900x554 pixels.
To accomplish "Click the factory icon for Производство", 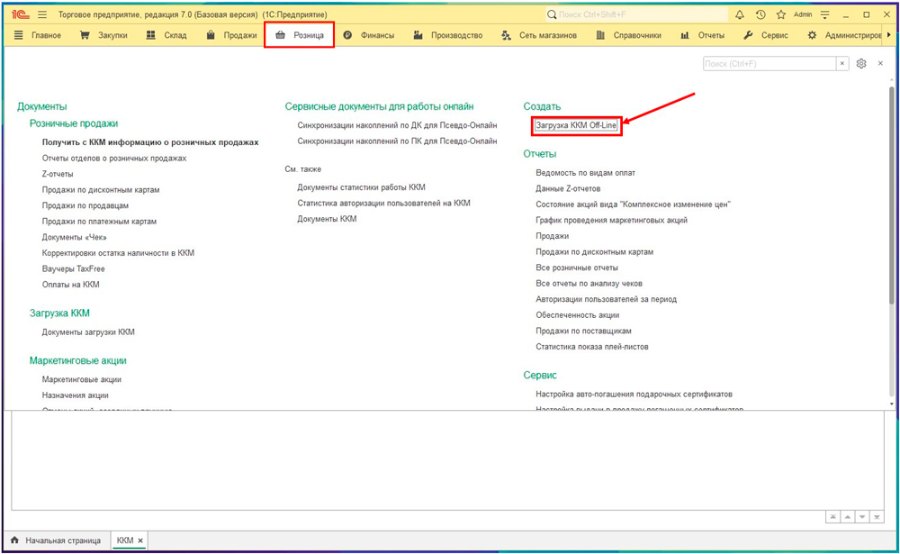I will tap(418, 35).
